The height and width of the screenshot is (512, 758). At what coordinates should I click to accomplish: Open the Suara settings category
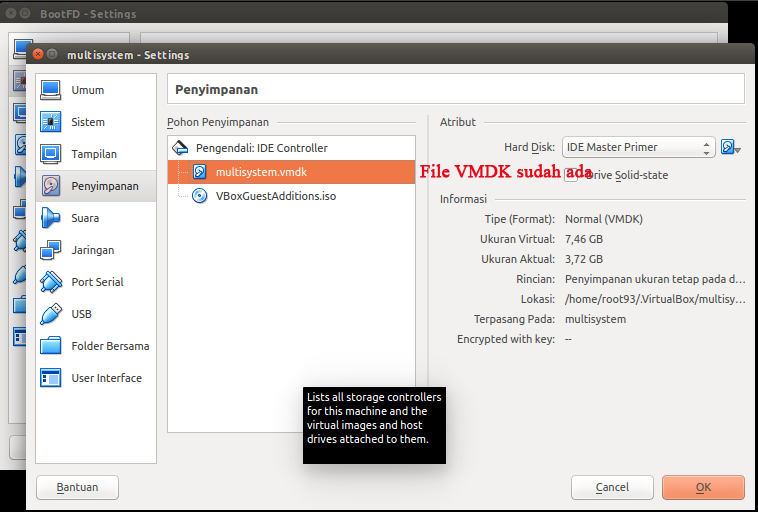pos(96,218)
